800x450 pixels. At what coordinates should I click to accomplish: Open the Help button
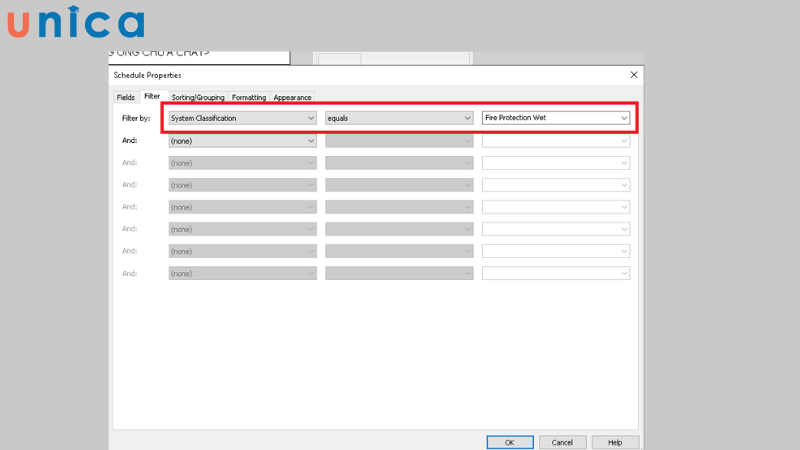615,442
